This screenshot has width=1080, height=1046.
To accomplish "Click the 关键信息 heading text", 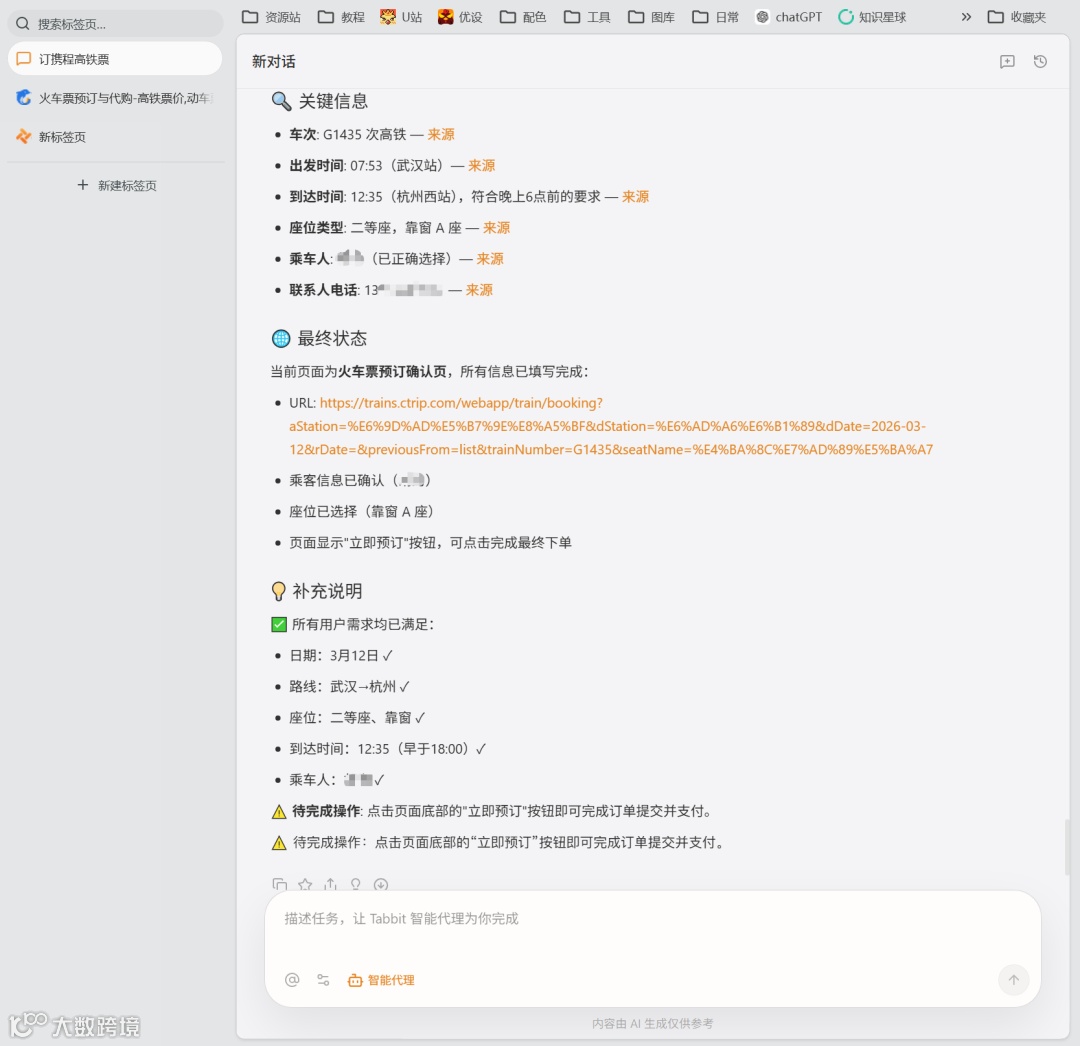I will click(333, 101).
